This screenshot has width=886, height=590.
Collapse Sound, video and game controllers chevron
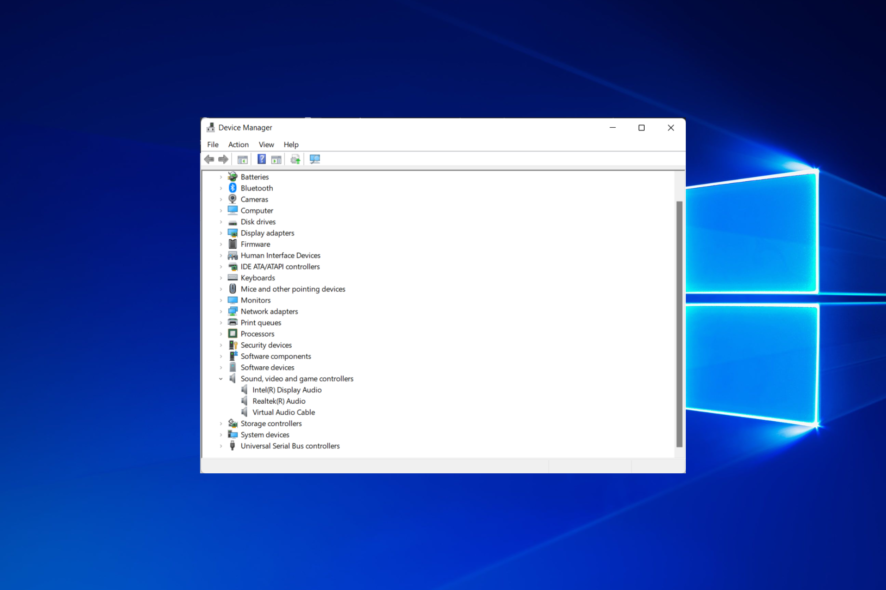tap(221, 379)
